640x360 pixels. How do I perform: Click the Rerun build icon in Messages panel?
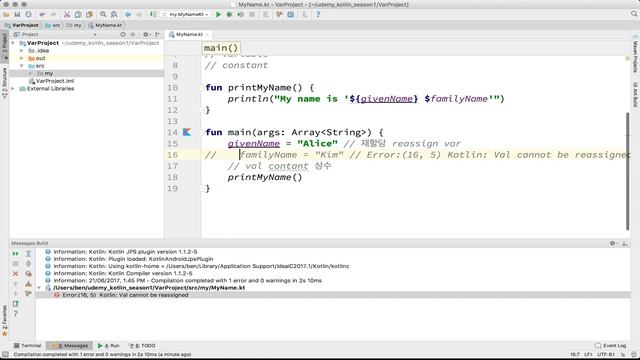(16, 254)
